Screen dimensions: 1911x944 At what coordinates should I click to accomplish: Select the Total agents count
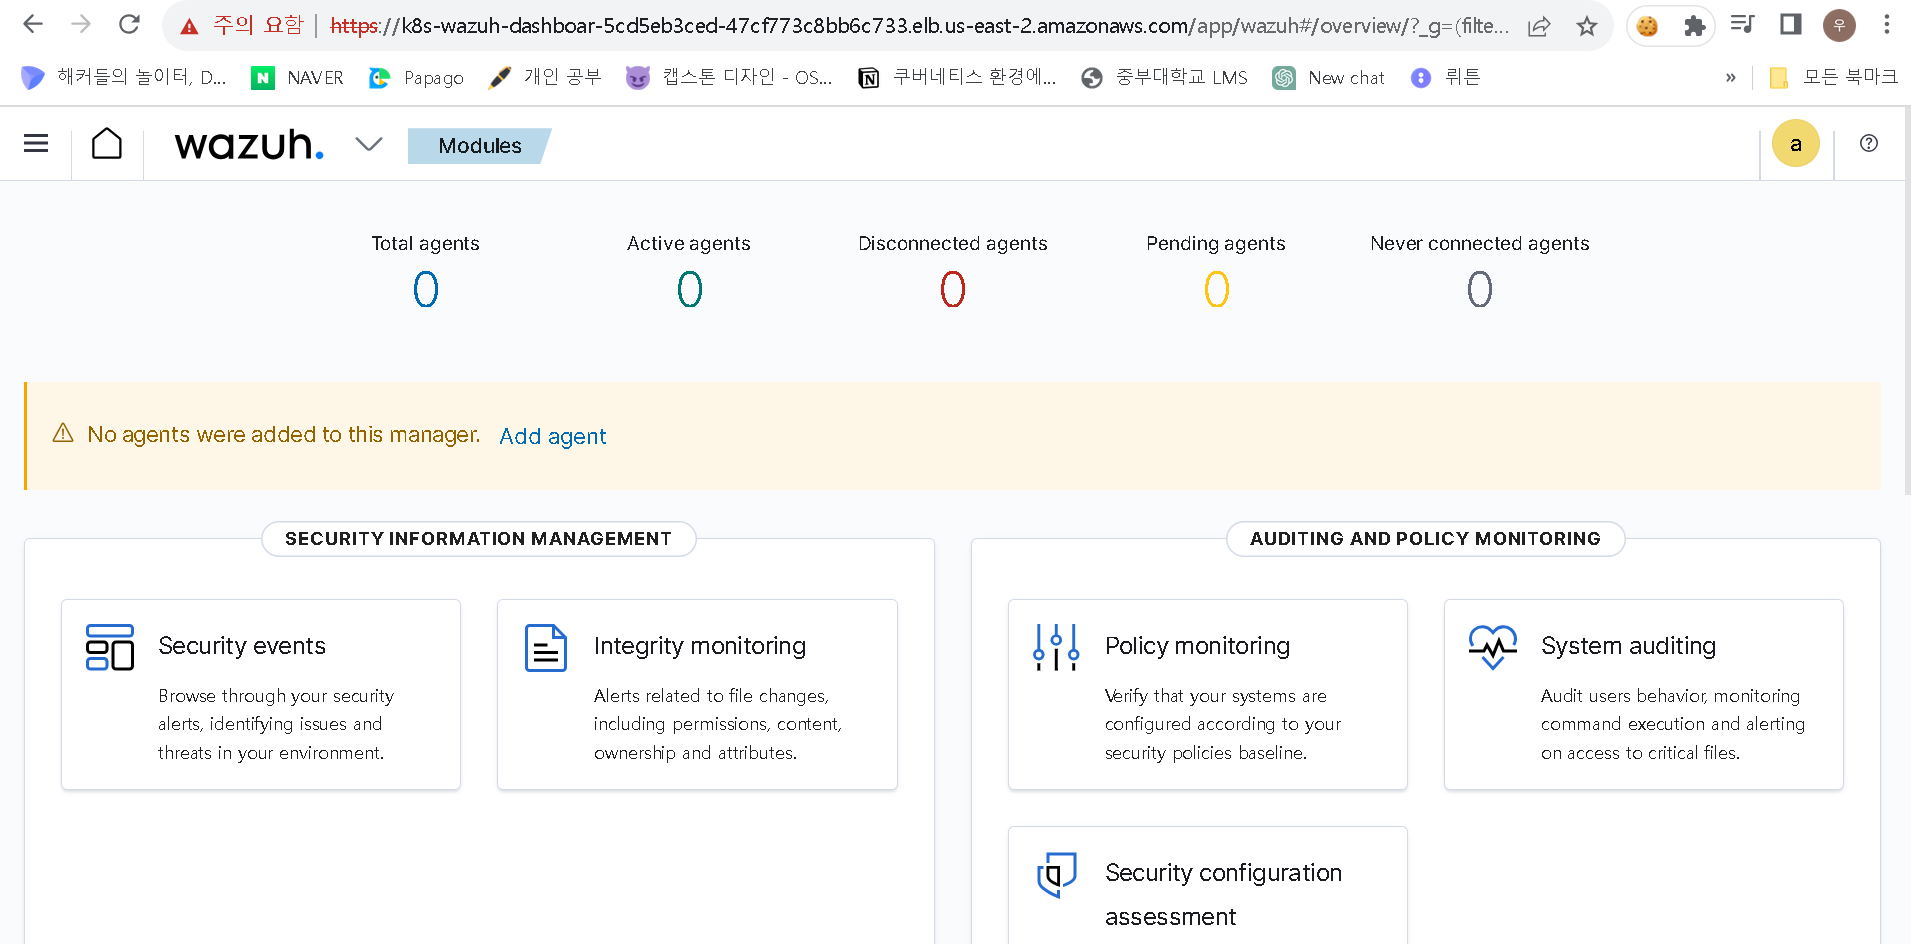click(x=426, y=290)
